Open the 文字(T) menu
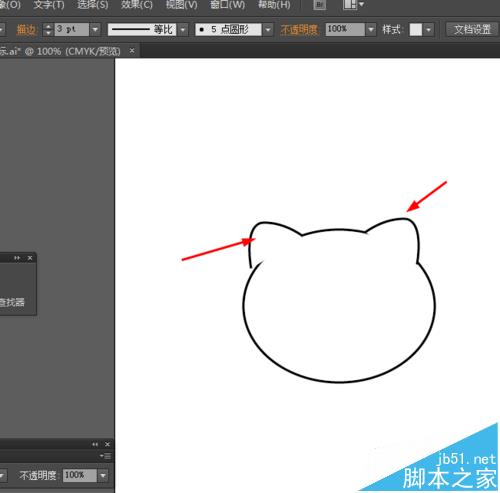 click(x=49, y=5)
